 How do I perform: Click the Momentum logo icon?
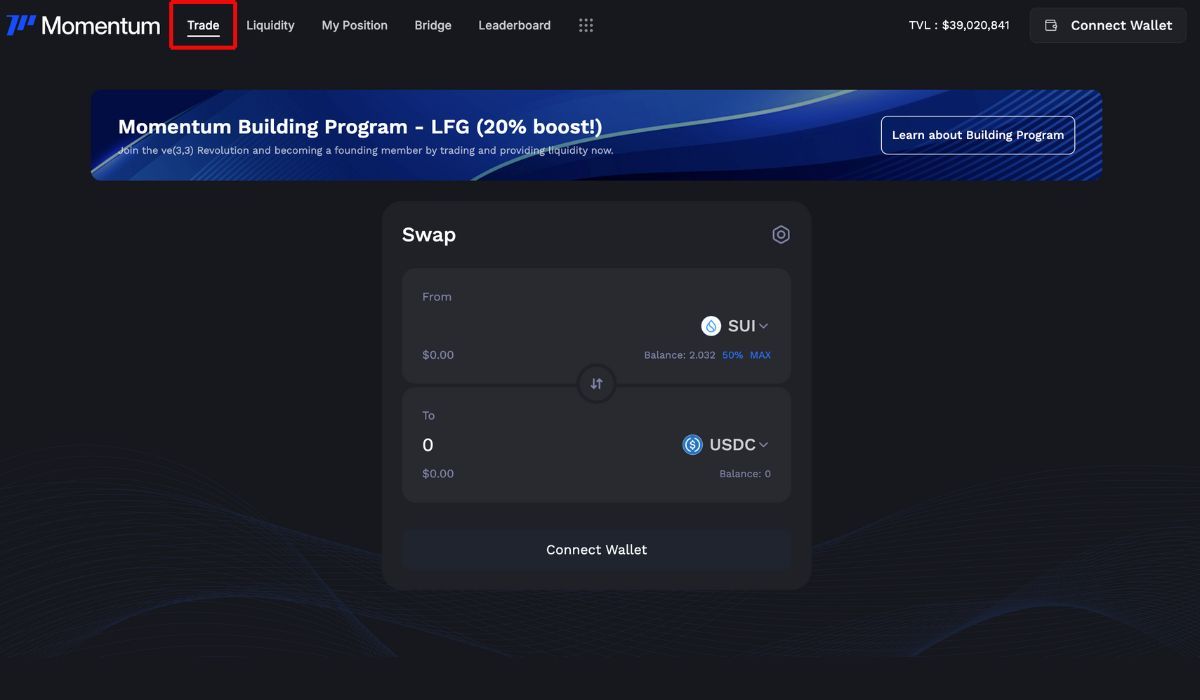click(x=21, y=25)
